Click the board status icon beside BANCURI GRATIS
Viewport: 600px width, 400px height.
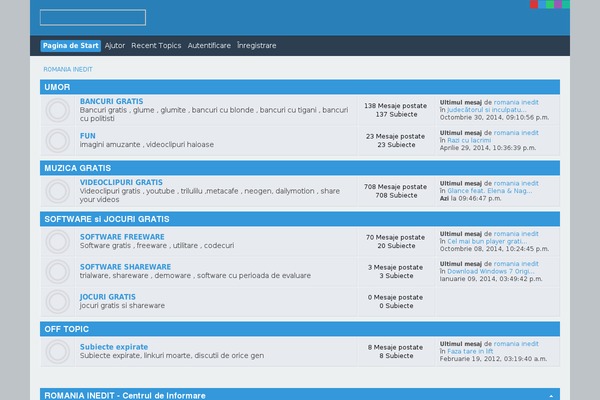click(58, 110)
